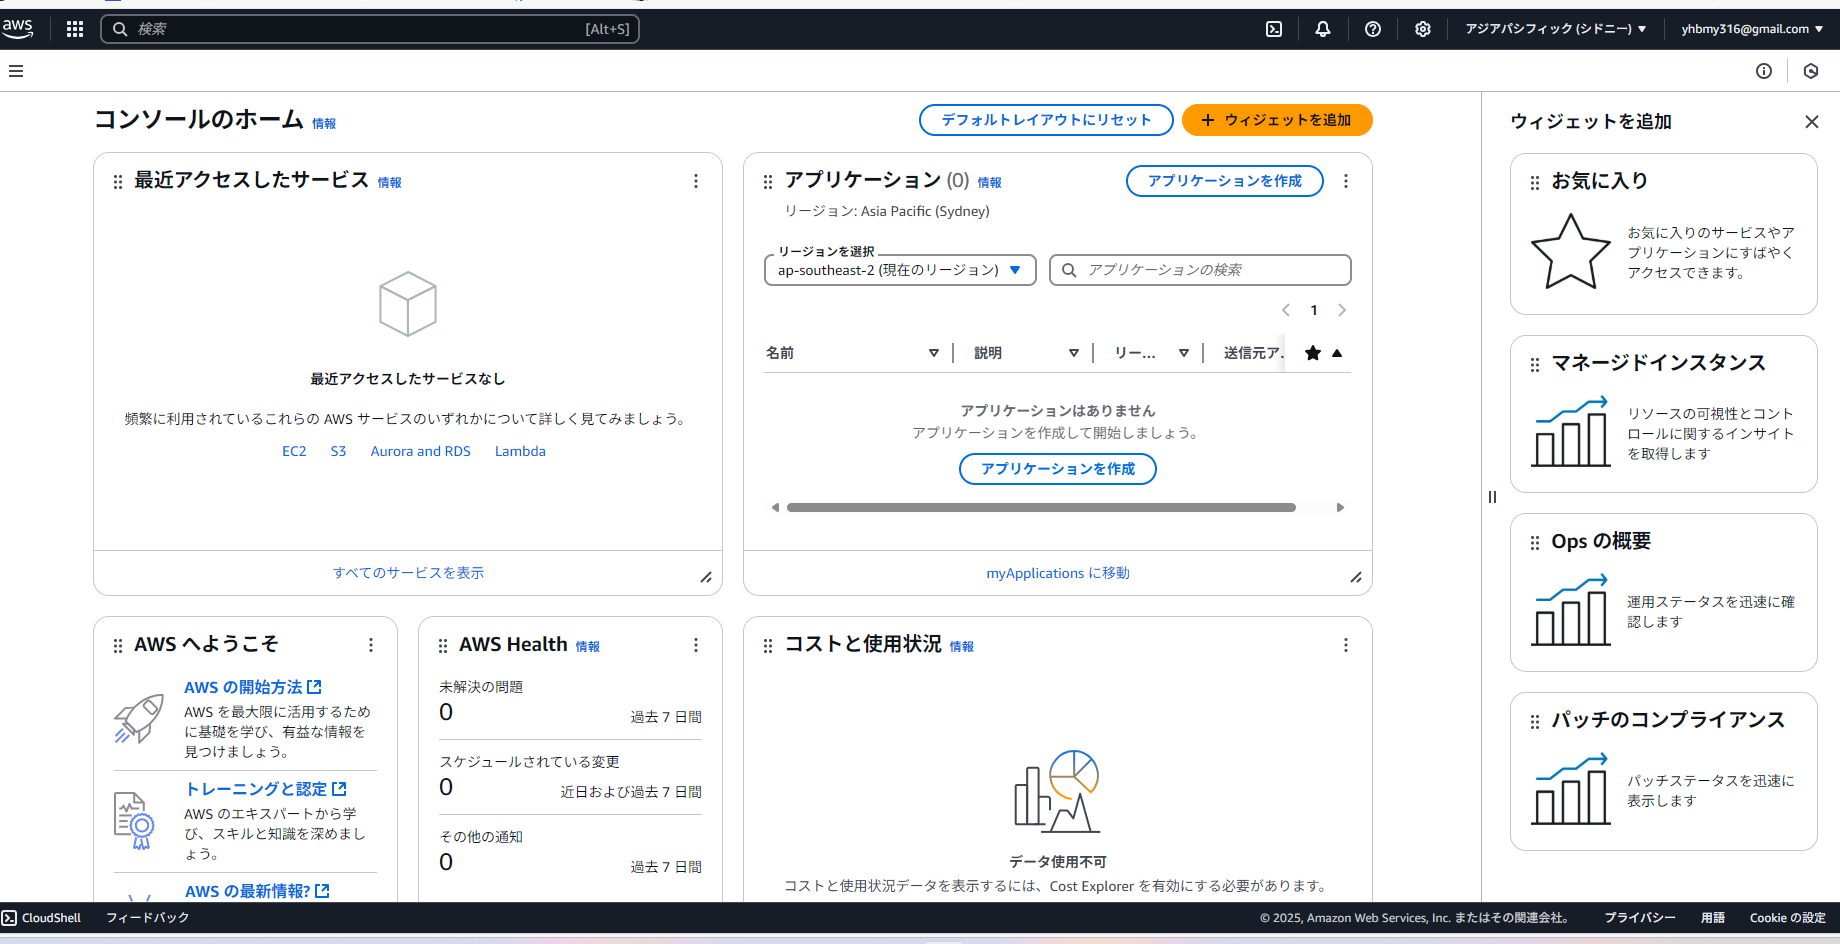Viewport: 1840px width, 944px height.
Task: Open options menu of Applications widget
Action: [x=1346, y=181]
